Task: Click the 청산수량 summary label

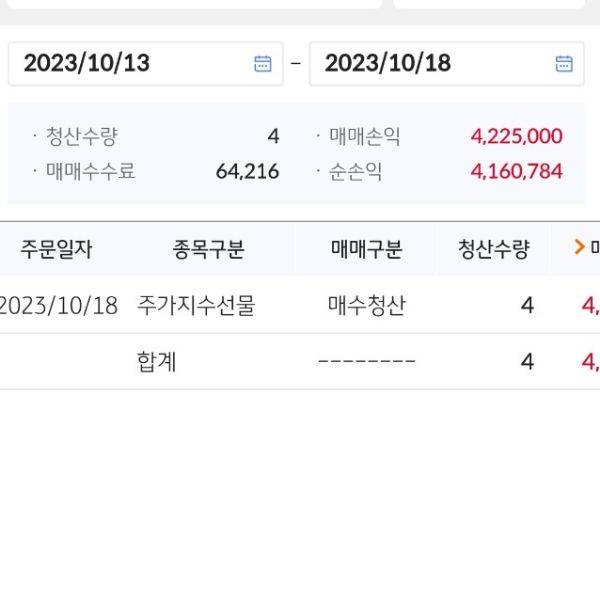Action: pos(81,137)
